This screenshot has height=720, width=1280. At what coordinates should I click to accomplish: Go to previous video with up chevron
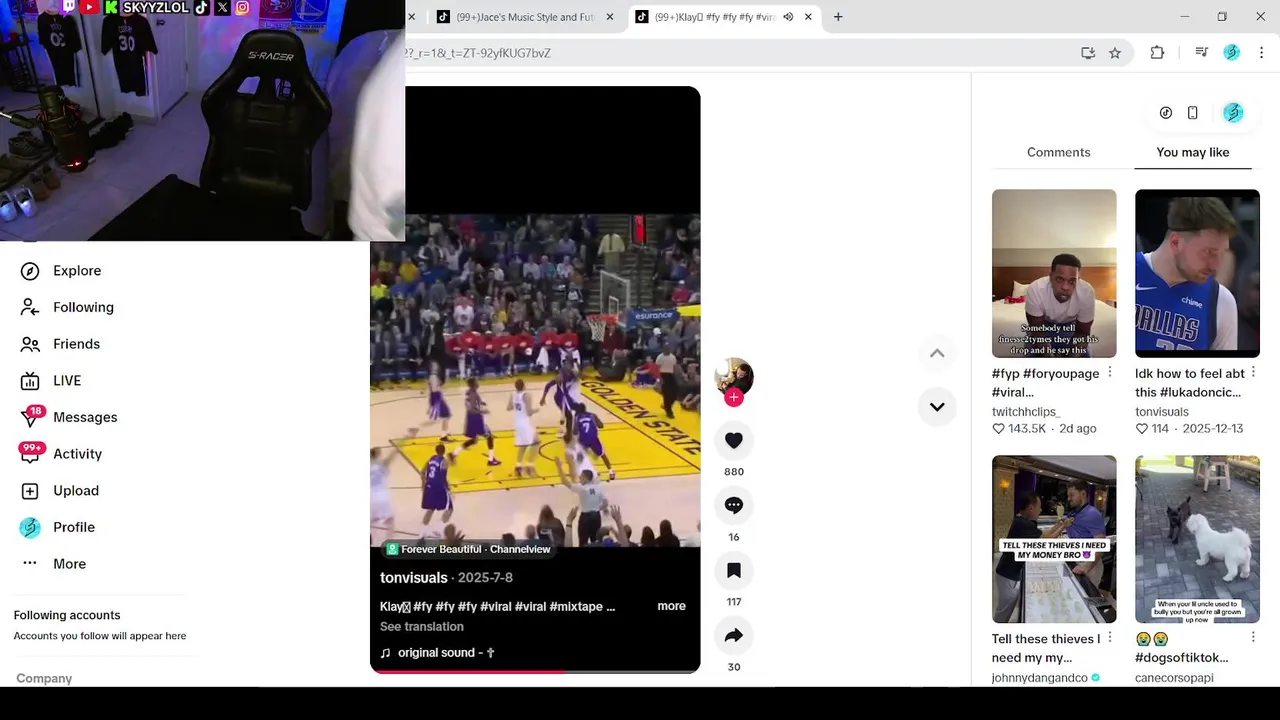pos(937,353)
